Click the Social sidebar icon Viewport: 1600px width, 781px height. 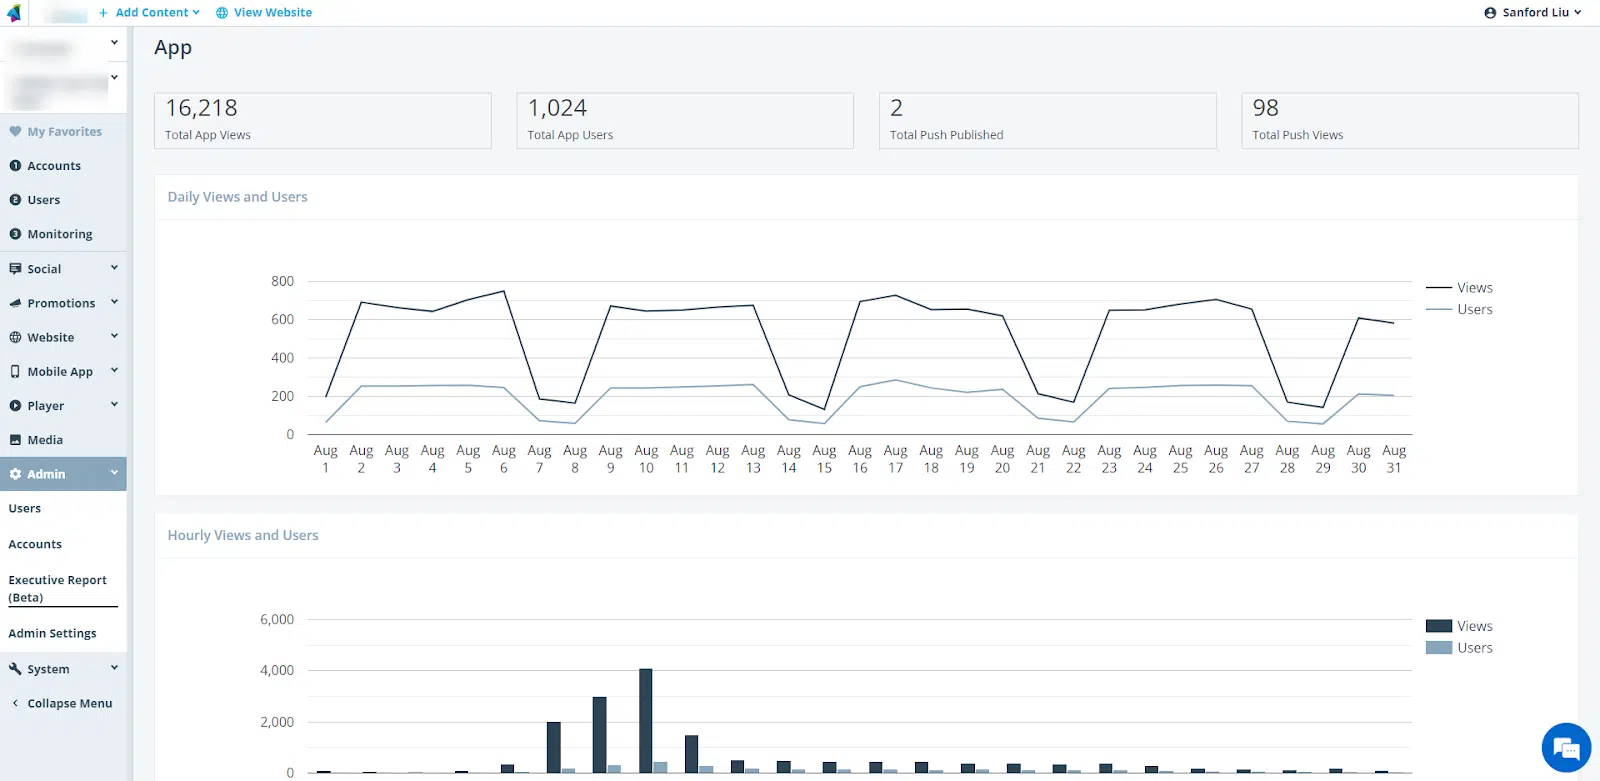point(15,269)
